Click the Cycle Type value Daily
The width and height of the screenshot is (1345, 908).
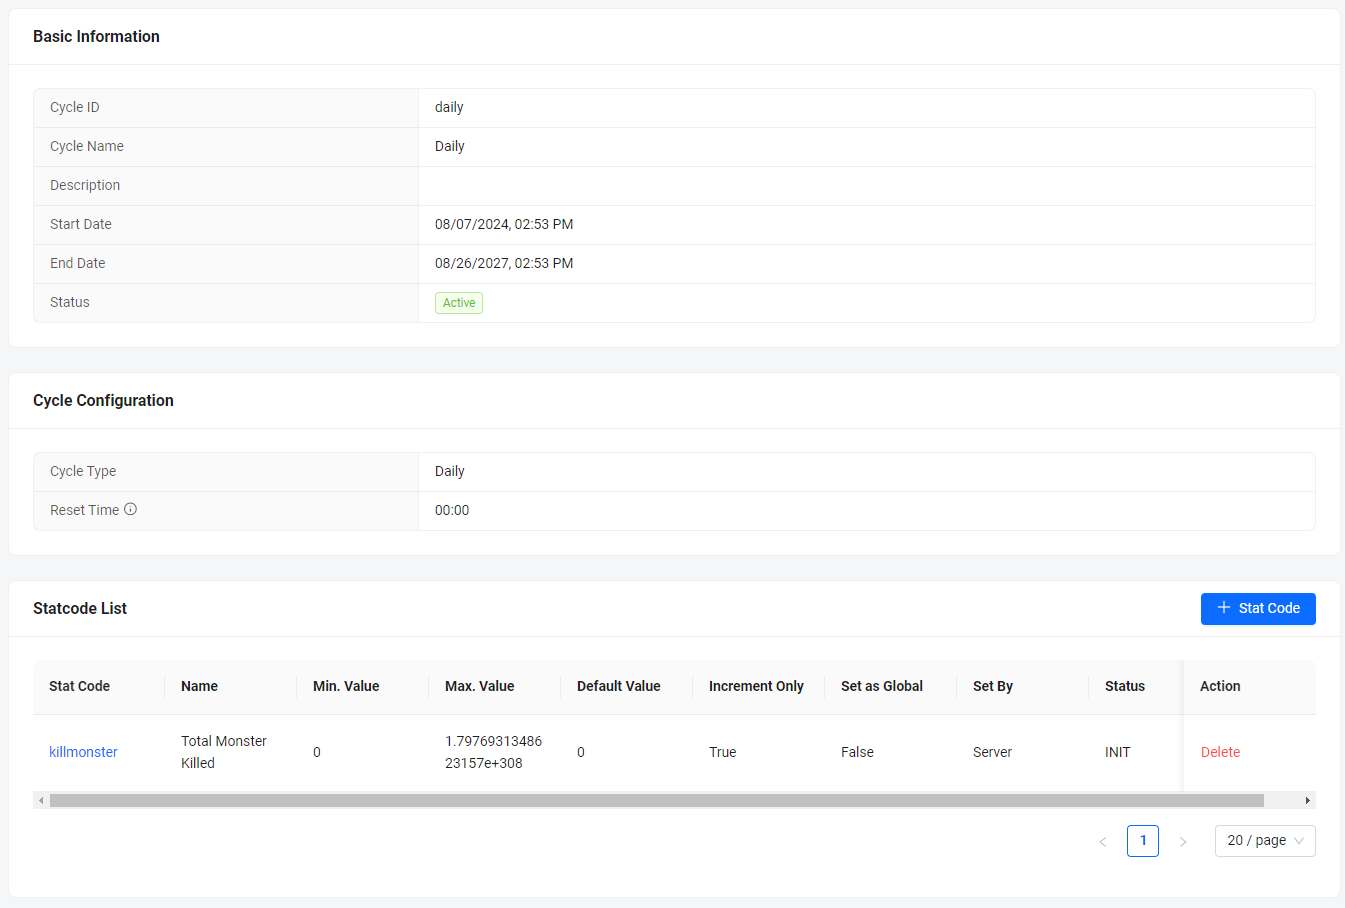(449, 471)
